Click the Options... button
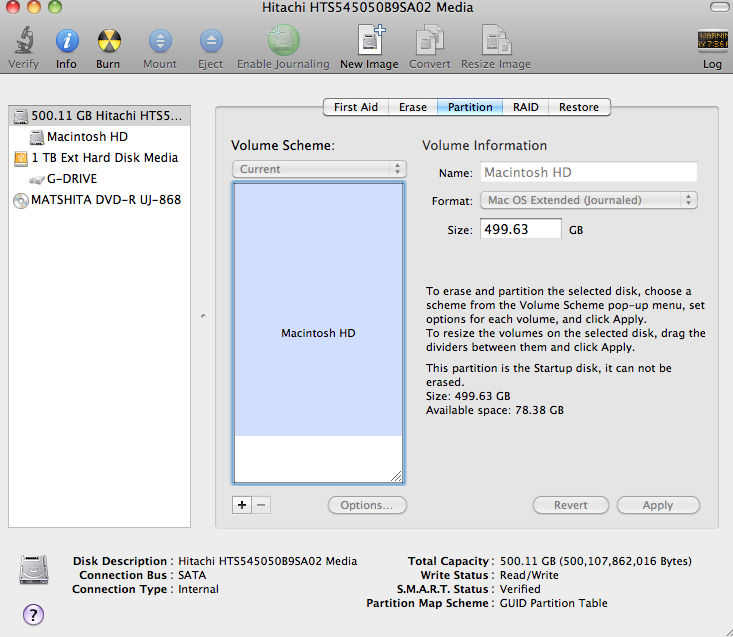The image size is (733, 637). [x=367, y=505]
